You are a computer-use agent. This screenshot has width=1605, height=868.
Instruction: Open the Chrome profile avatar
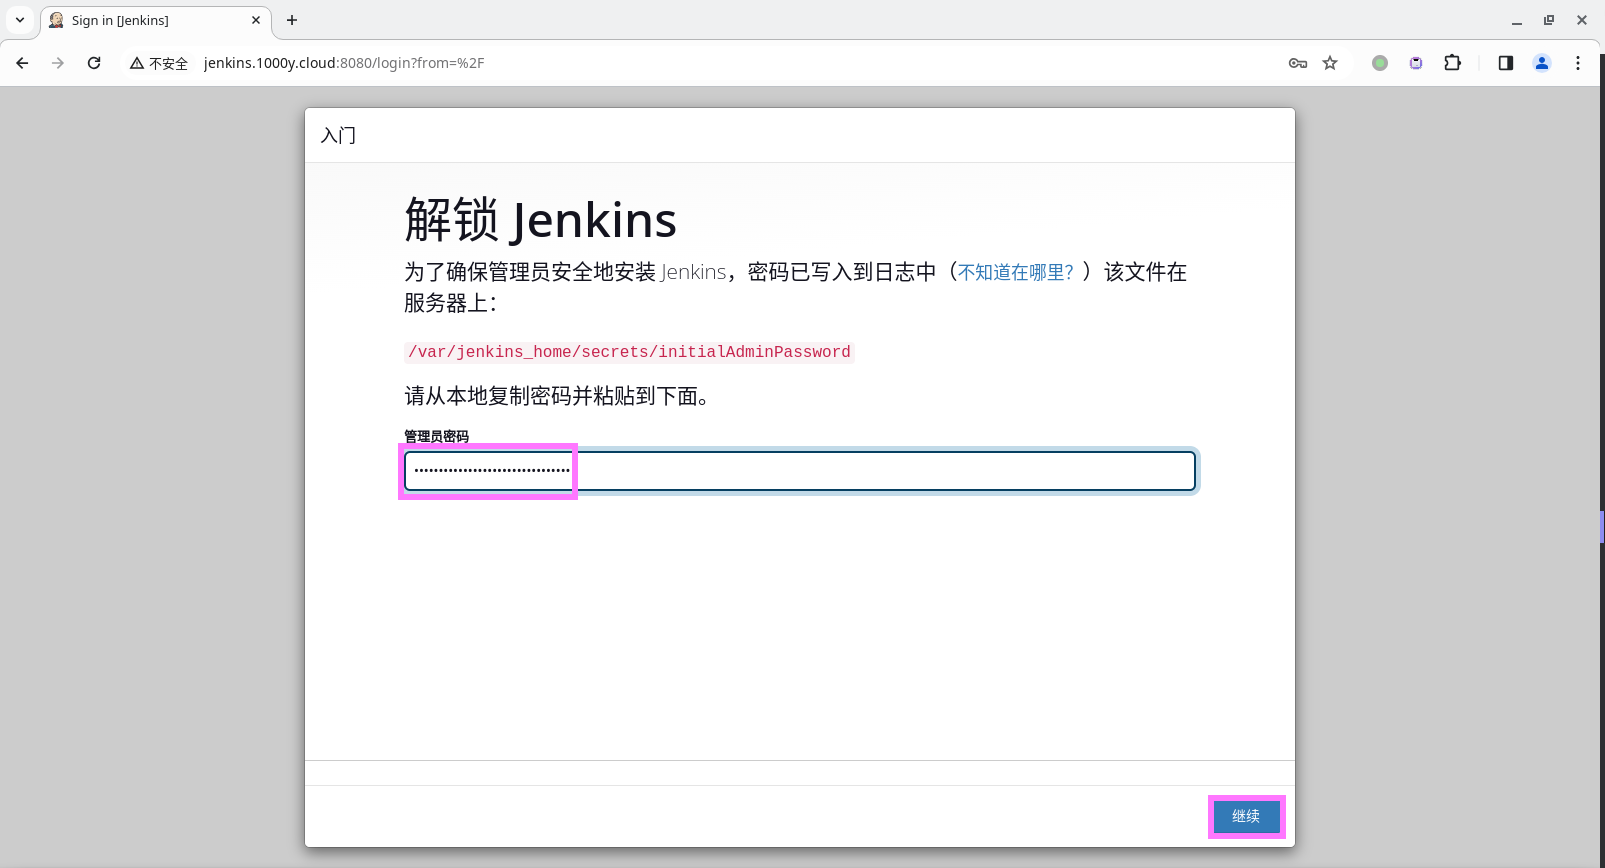[1542, 63]
